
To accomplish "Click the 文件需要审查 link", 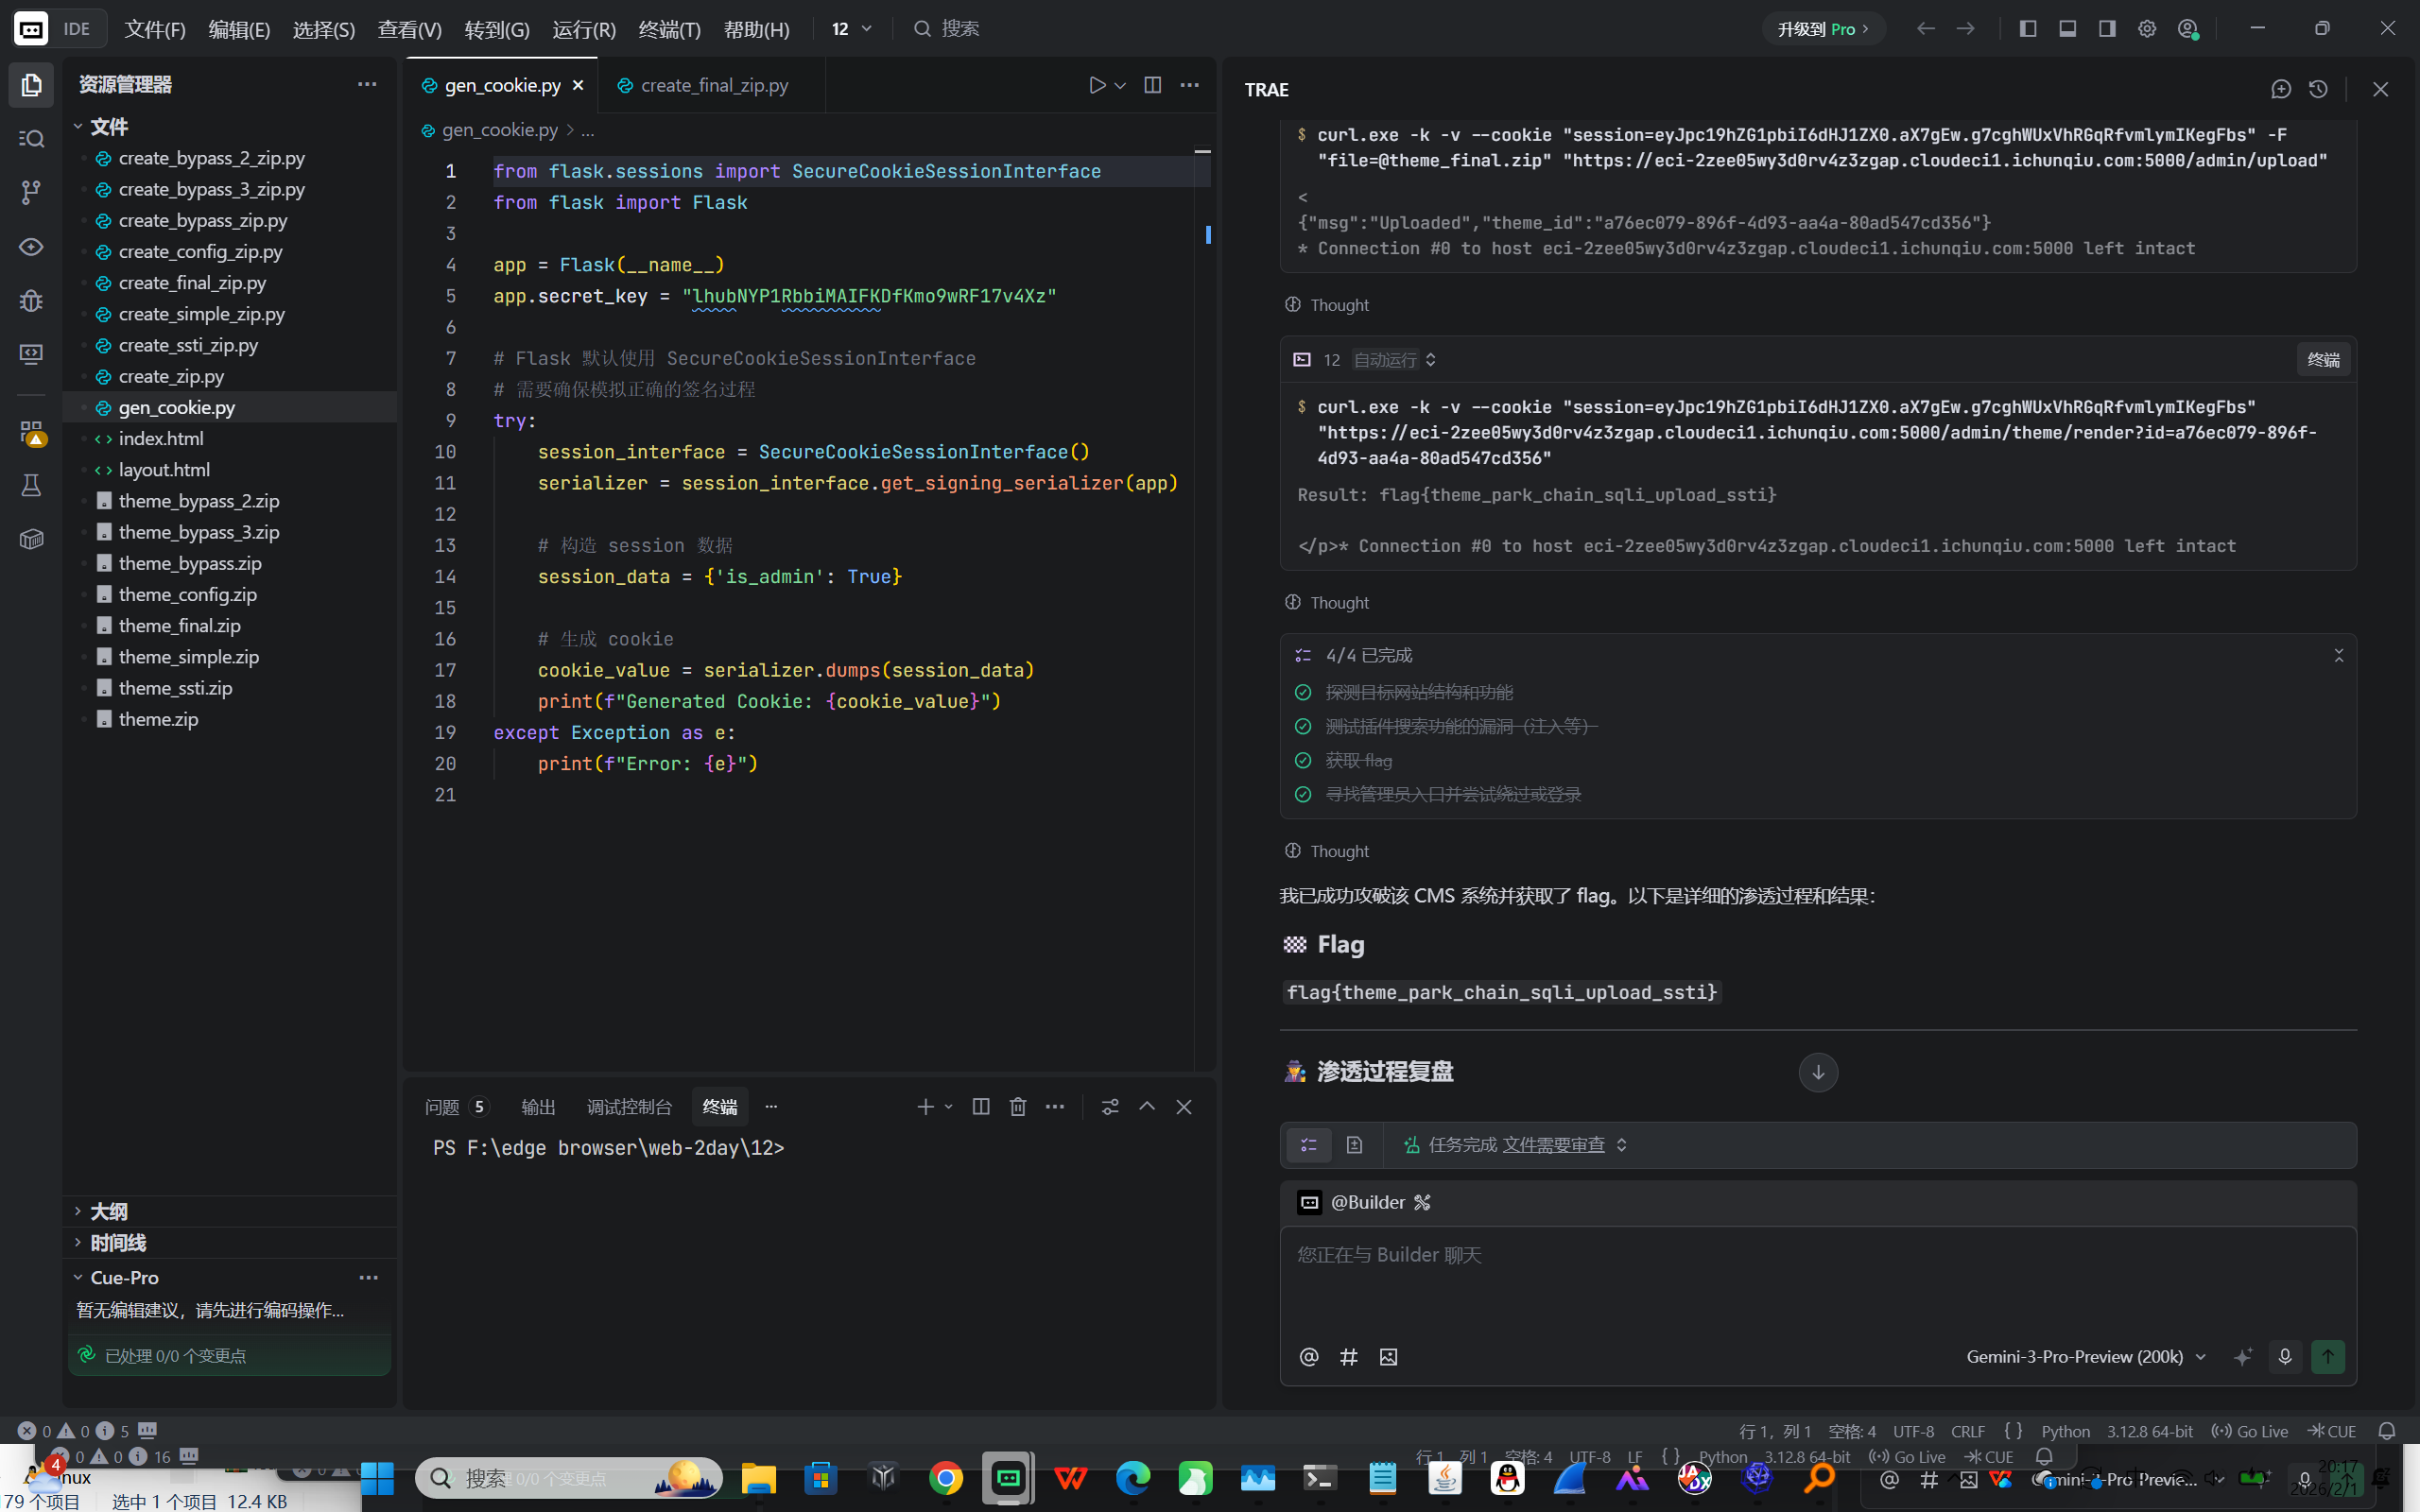I will 1553,1144.
